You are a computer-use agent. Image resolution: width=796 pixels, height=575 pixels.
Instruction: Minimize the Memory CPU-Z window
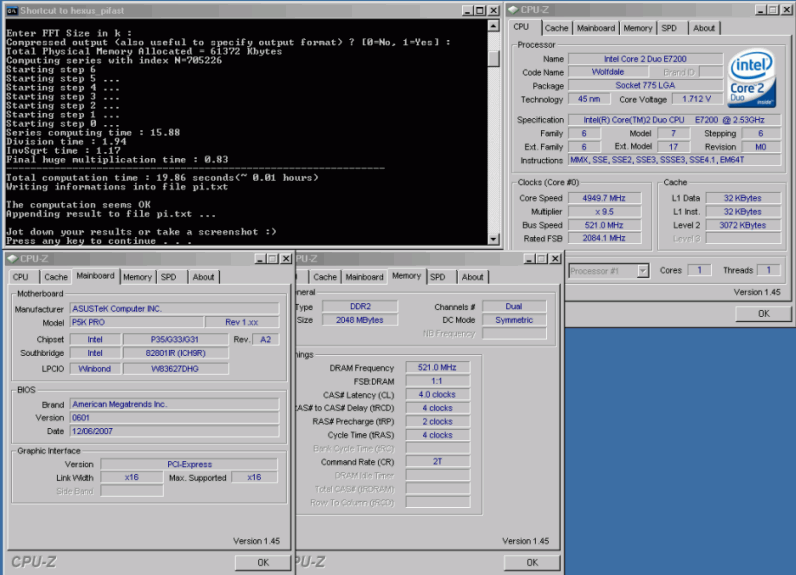529,259
